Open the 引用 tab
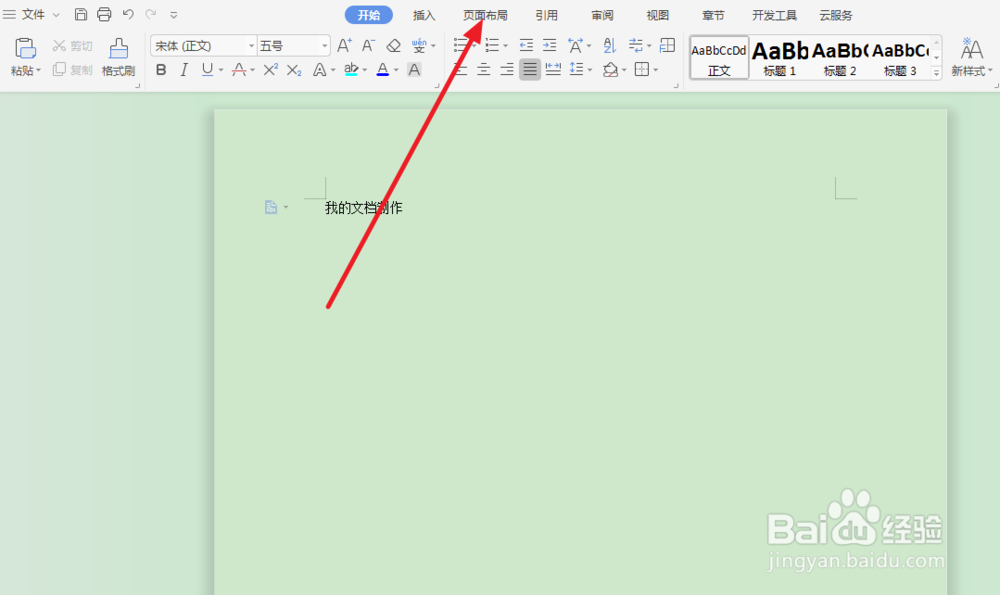This screenshot has height=595, width=1000. [547, 15]
